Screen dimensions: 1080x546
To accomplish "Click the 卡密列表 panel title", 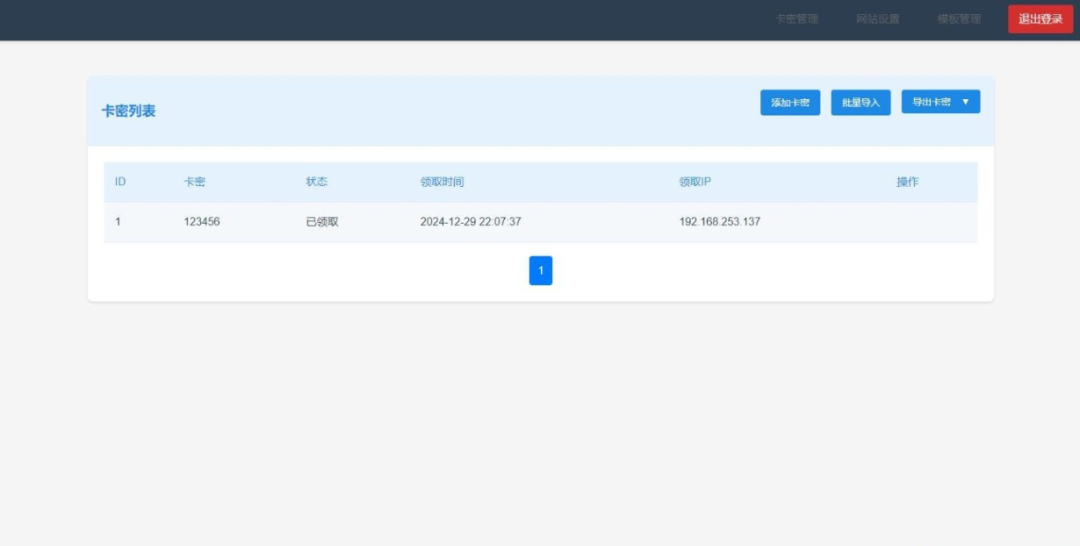I will coord(129,111).
